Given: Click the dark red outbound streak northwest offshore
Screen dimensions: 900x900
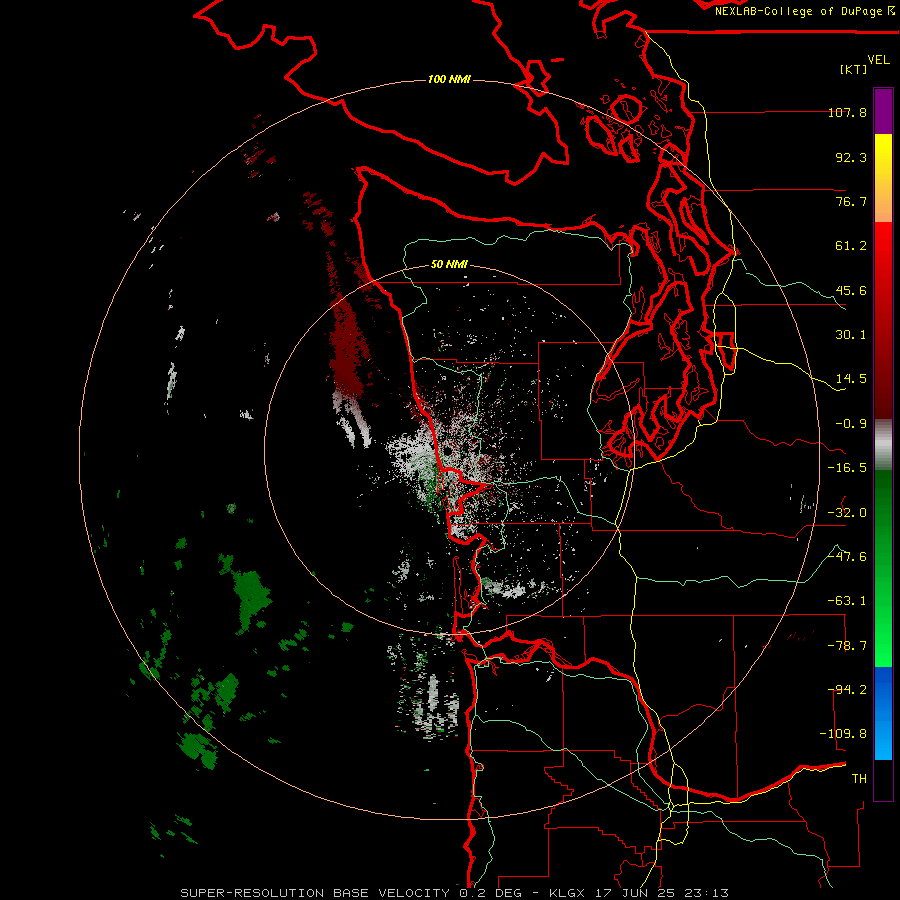Looking at the screenshot, I should point(347,344).
